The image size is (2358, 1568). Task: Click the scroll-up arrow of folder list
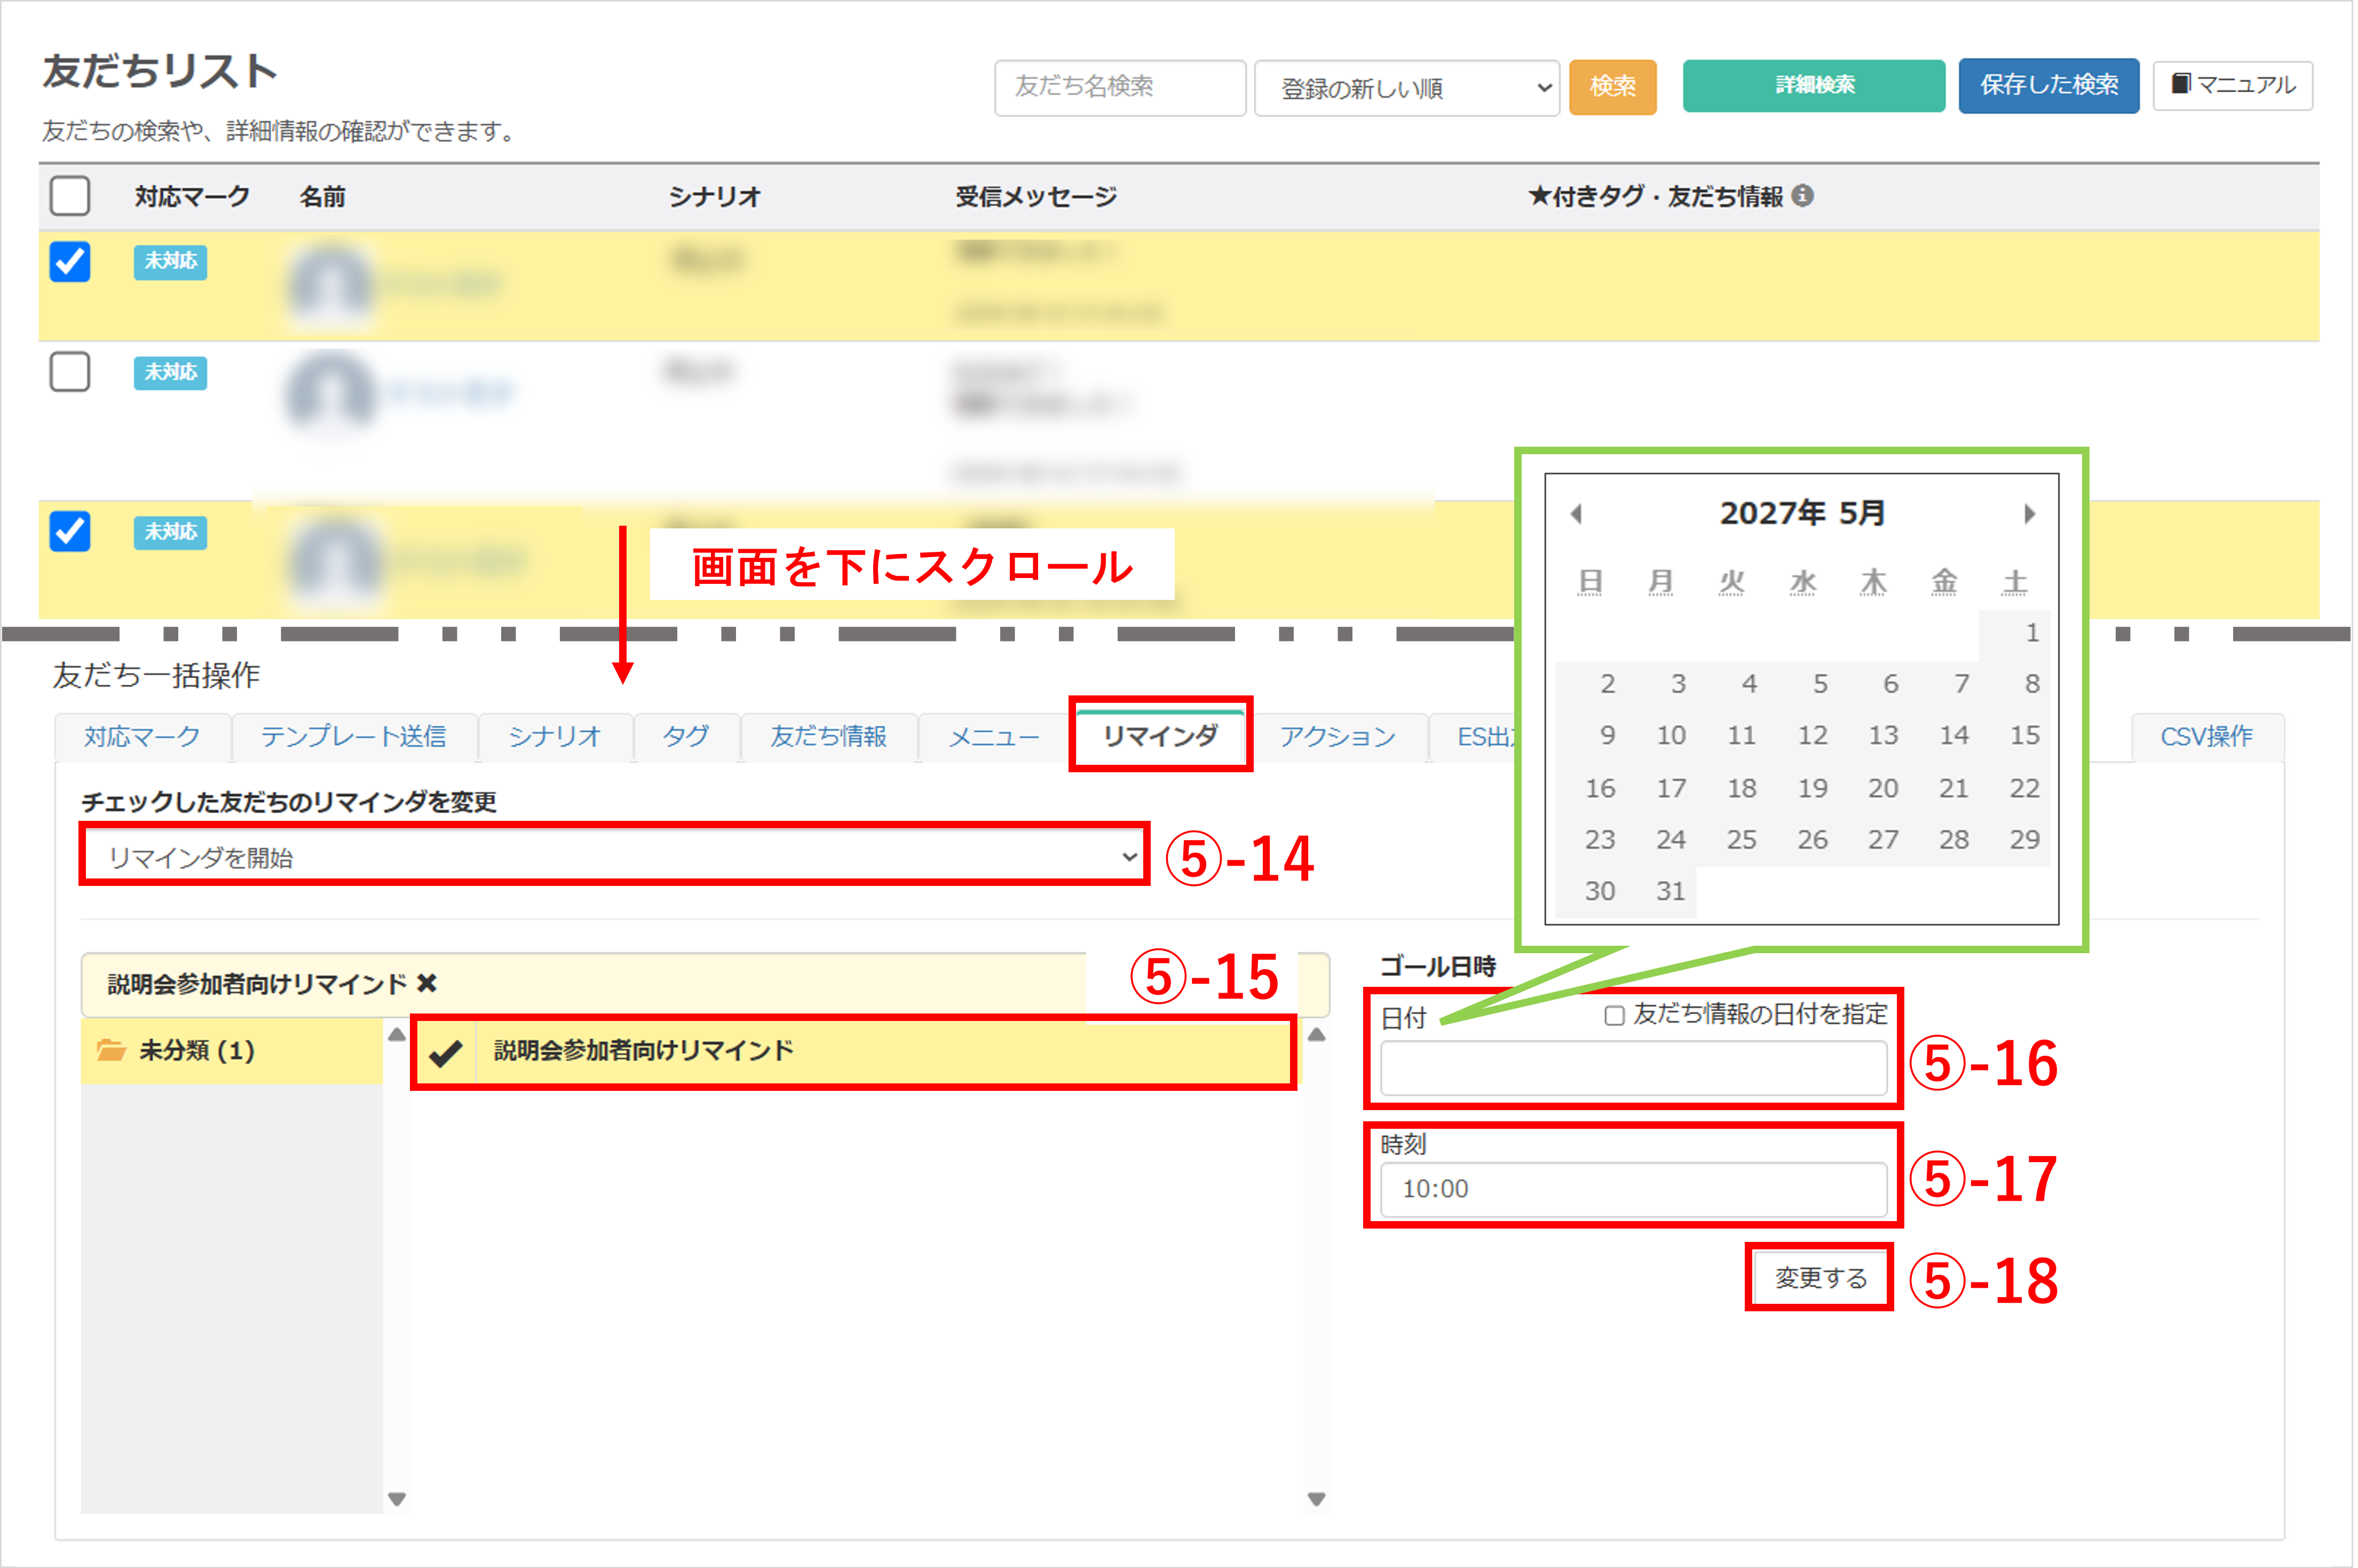pyautogui.click(x=397, y=1035)
